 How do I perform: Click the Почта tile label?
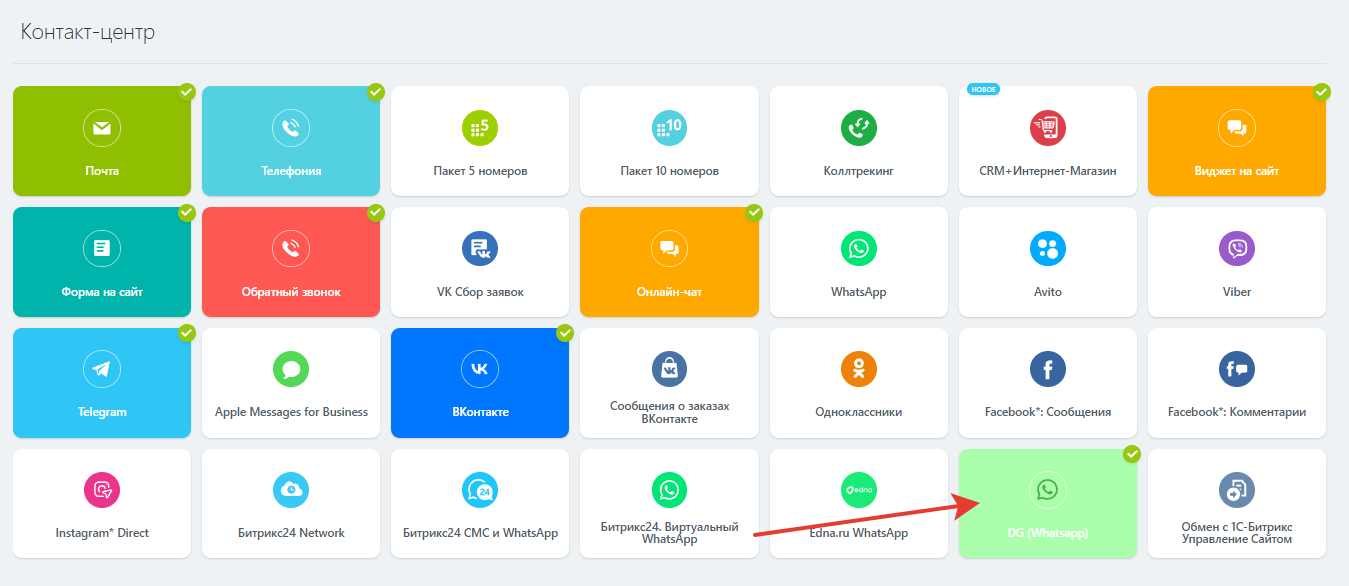(x=102, y=171)
